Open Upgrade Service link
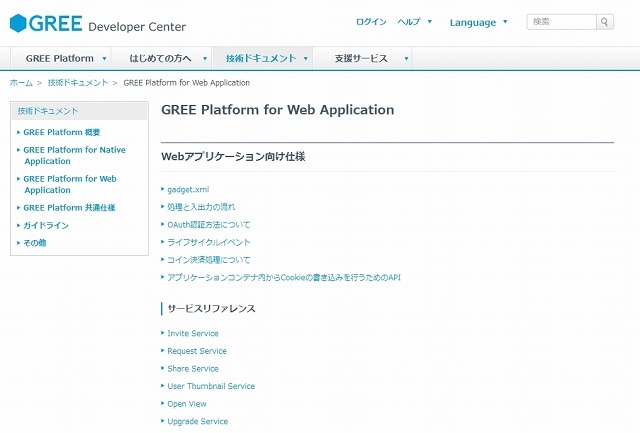The width and height of the screenshot is (640, 433). coord(198,421)
